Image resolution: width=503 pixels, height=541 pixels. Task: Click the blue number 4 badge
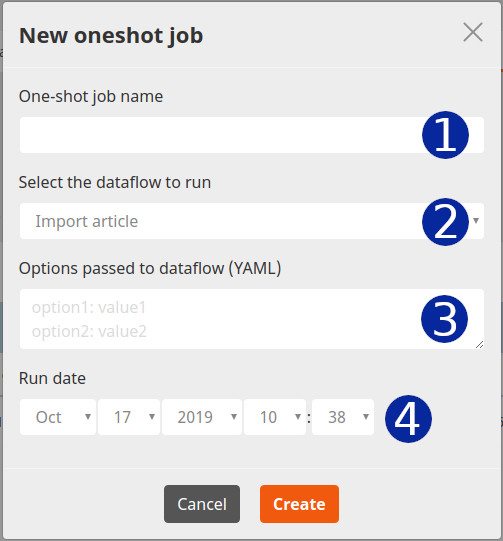[x=408, y=419]
